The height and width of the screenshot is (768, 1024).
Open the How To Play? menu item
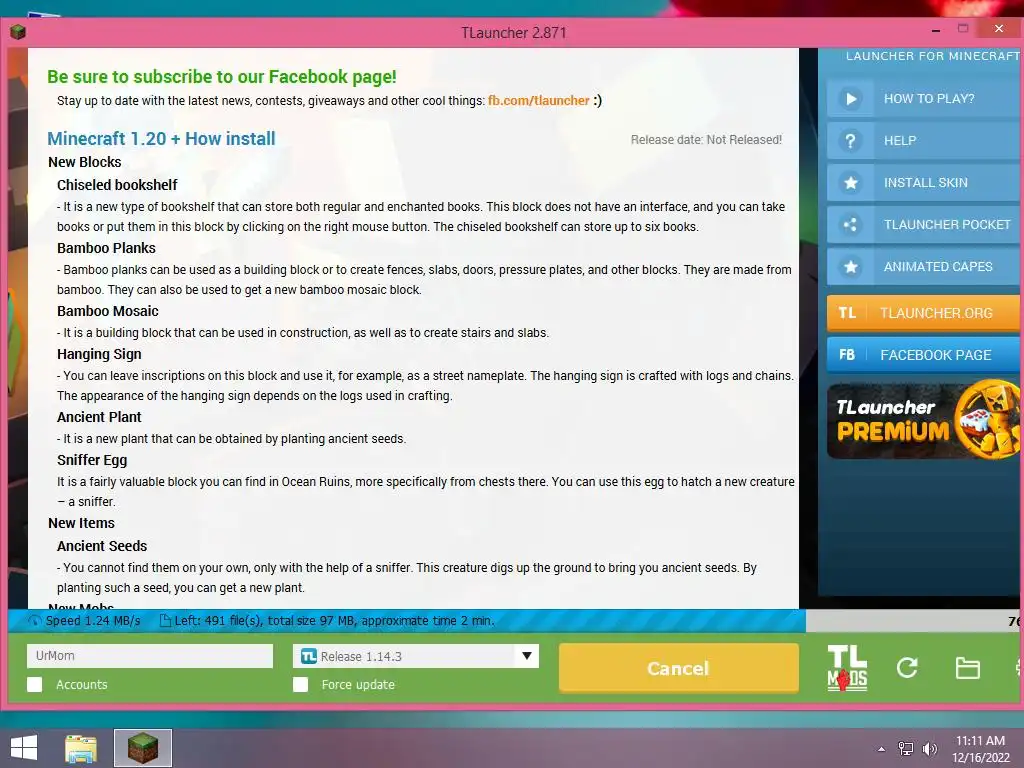923,99
